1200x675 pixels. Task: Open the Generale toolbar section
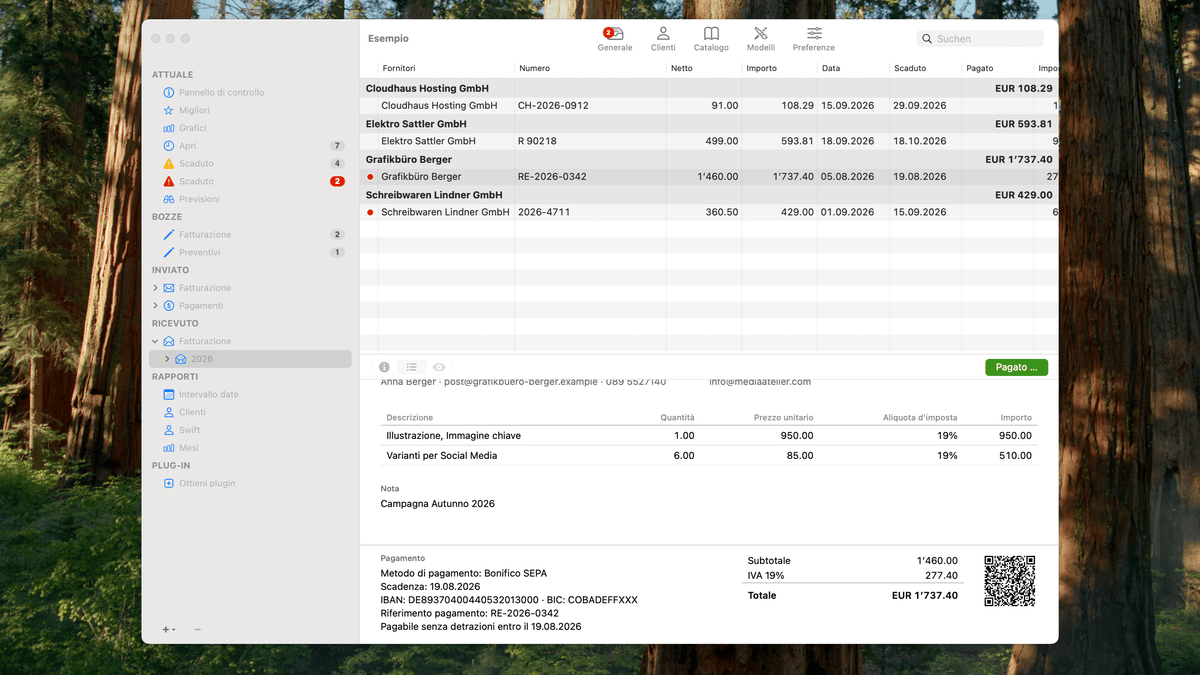pyautogui.click(x=615, y=39)
